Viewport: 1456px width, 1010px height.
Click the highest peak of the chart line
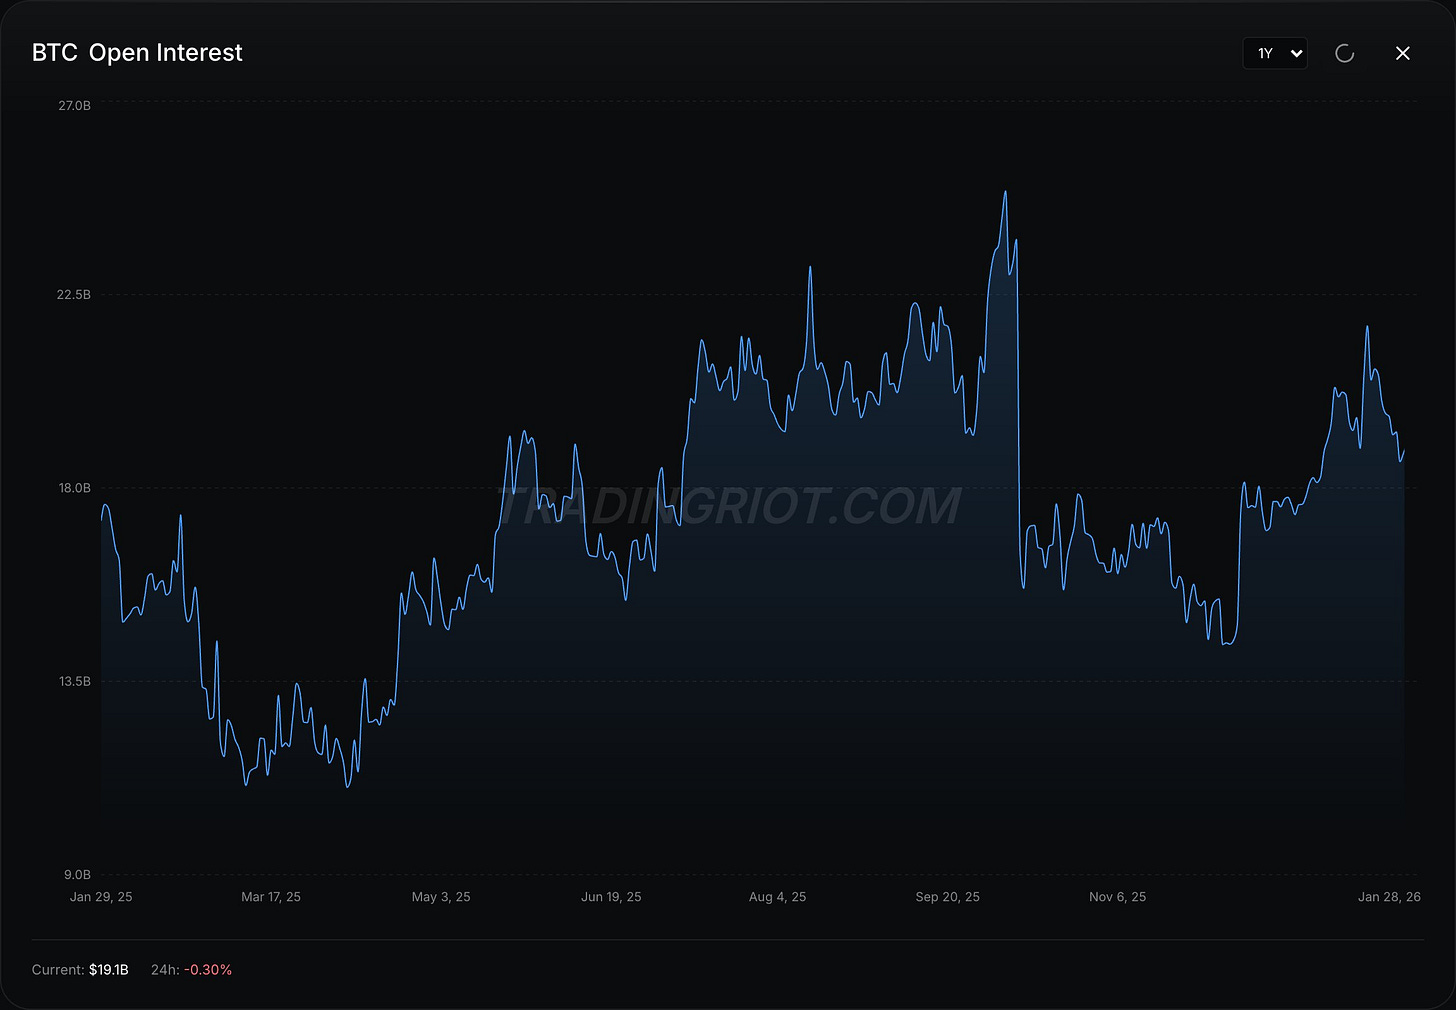[1005, 192]
